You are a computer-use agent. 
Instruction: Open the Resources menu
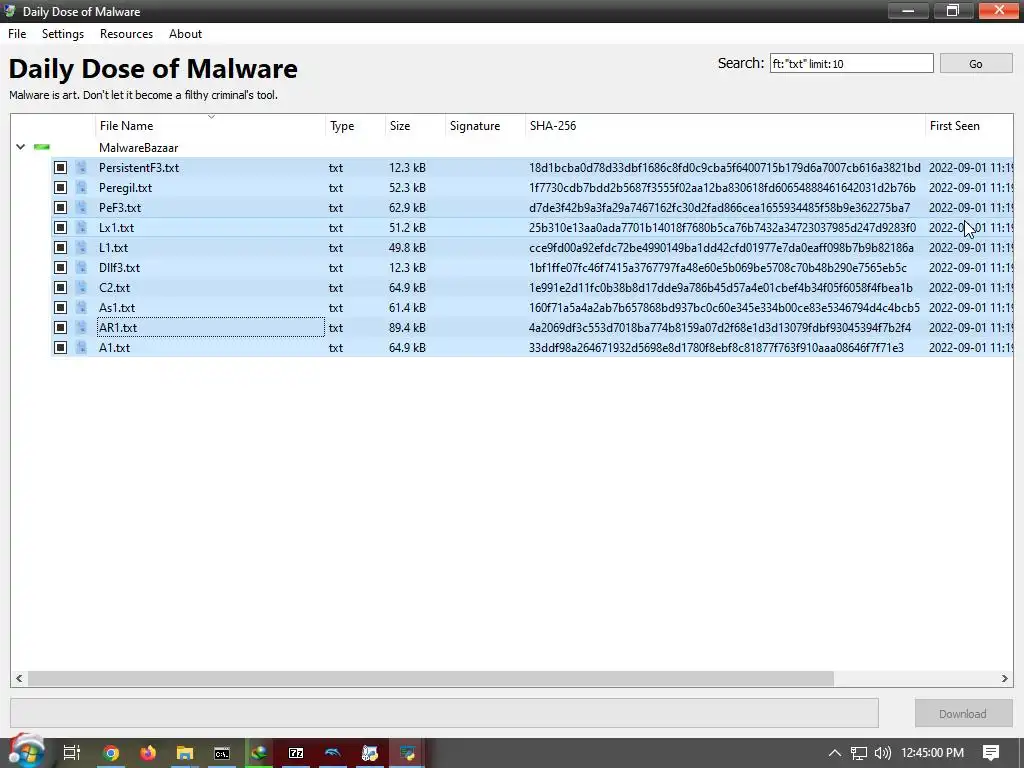click(126, 34)
